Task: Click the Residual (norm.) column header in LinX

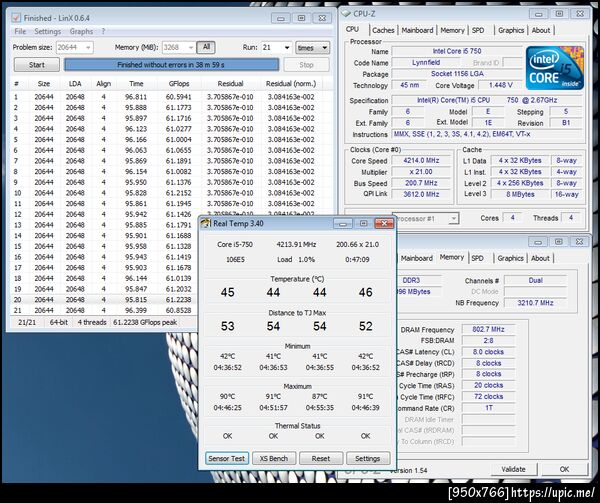Action: coord(291,84)
